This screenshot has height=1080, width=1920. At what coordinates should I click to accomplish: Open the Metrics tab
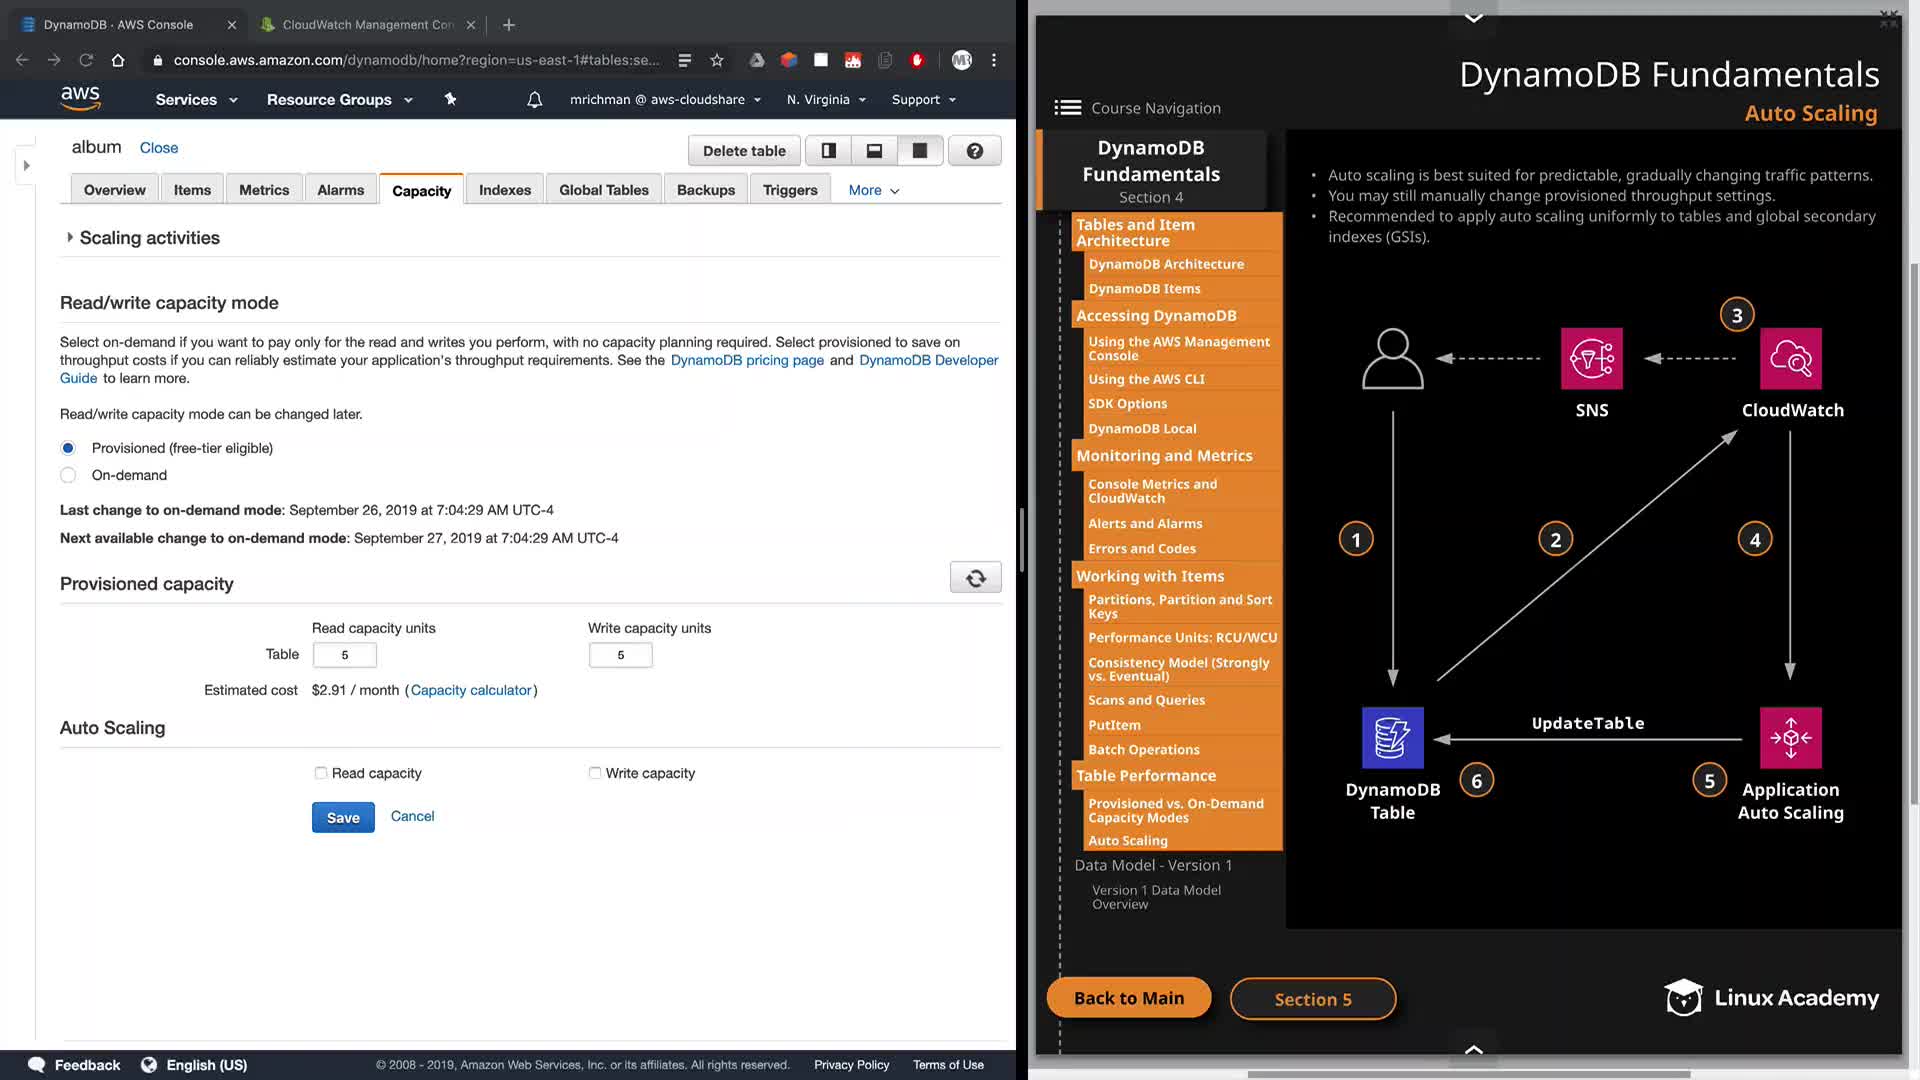tap(264, 190)
